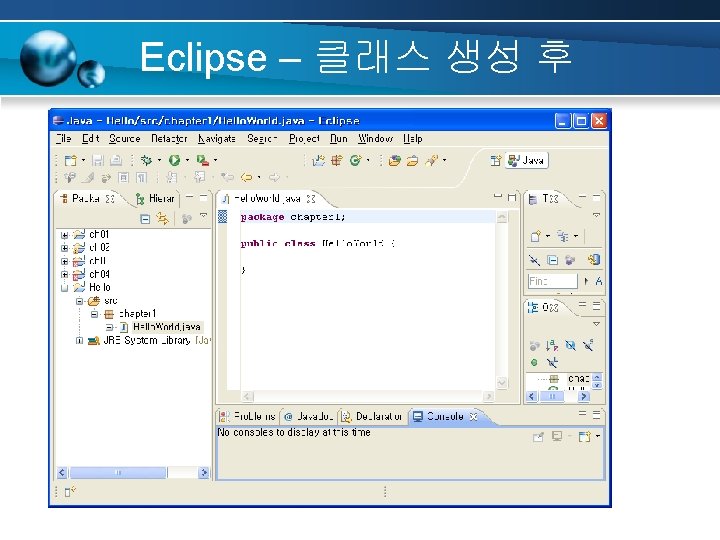
Task: Open dropdown arrow next to Run icon
Action: (x=187, y=160)
